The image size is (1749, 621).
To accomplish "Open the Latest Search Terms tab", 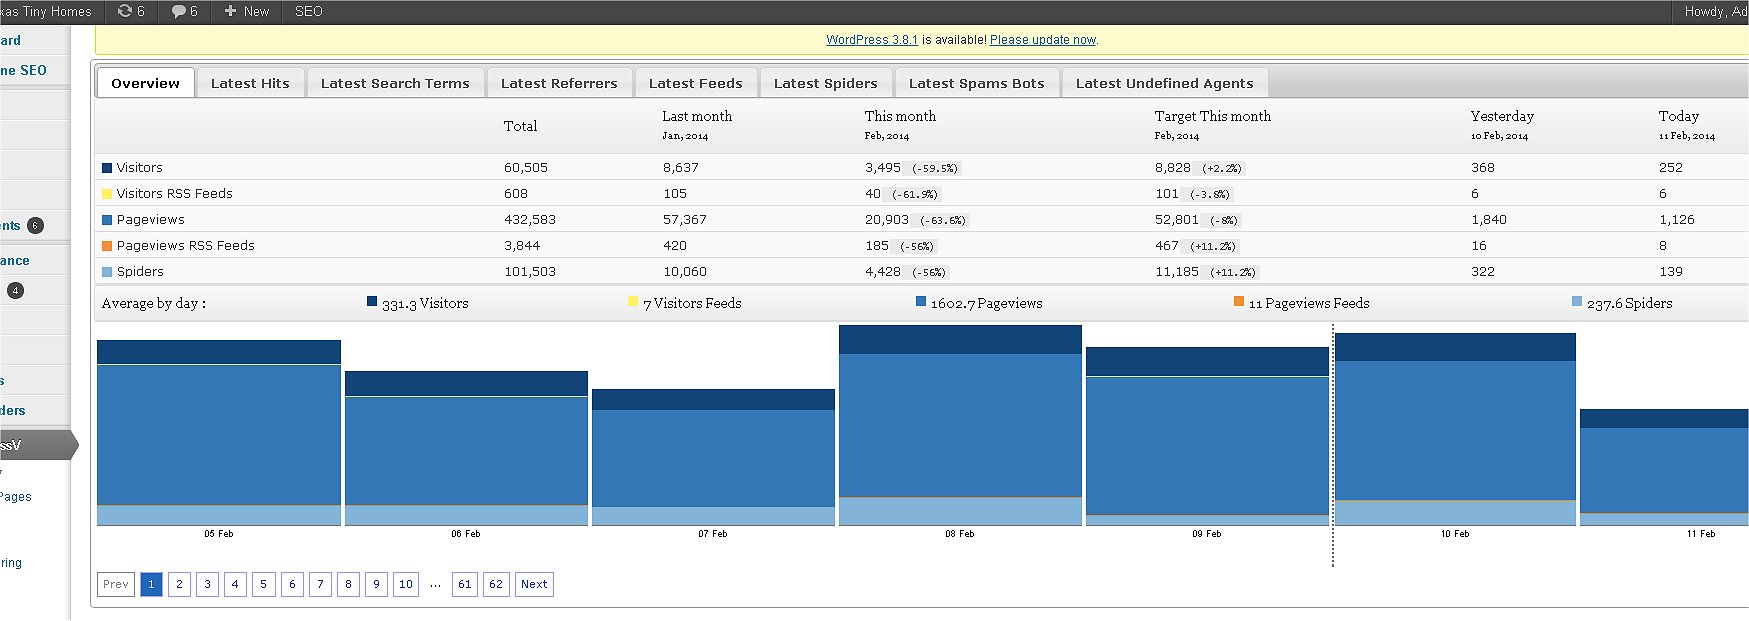I will click(395, 83).
